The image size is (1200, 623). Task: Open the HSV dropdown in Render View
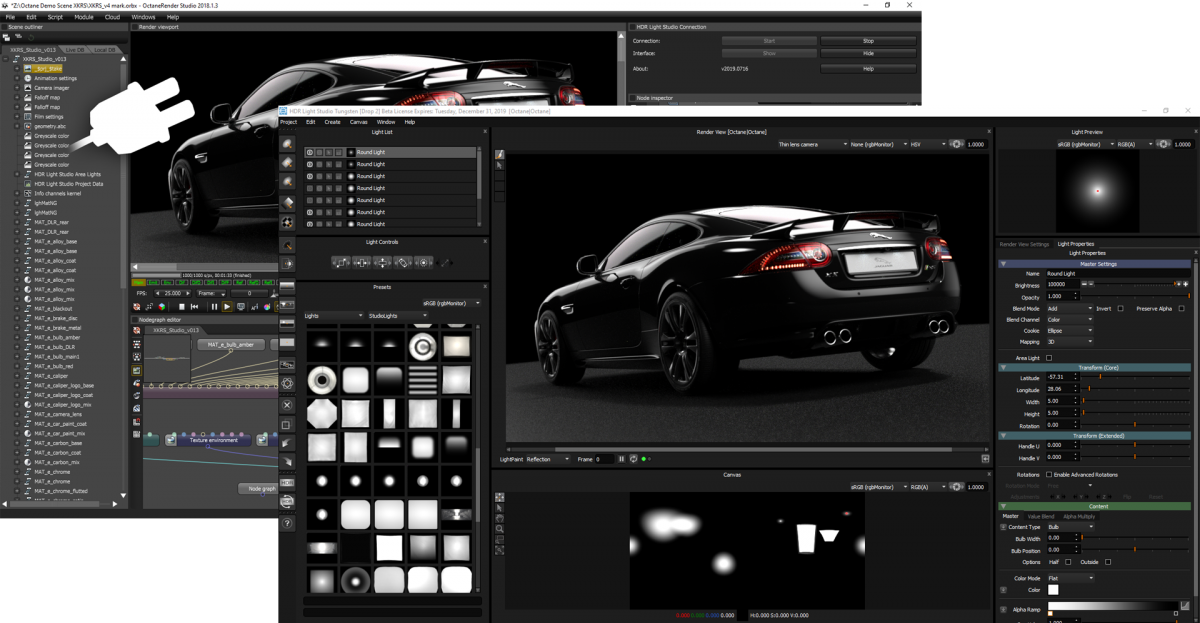[927, 144]
